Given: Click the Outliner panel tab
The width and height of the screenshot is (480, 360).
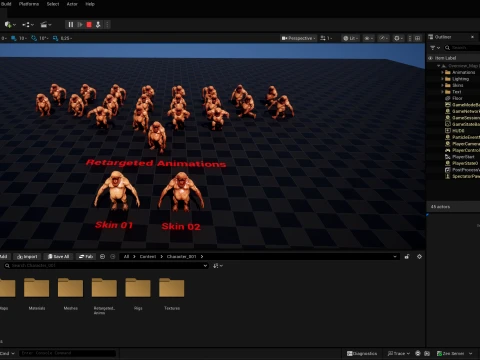Looking at the screenshot, I should pyautogui.click(x=443, y=37).
